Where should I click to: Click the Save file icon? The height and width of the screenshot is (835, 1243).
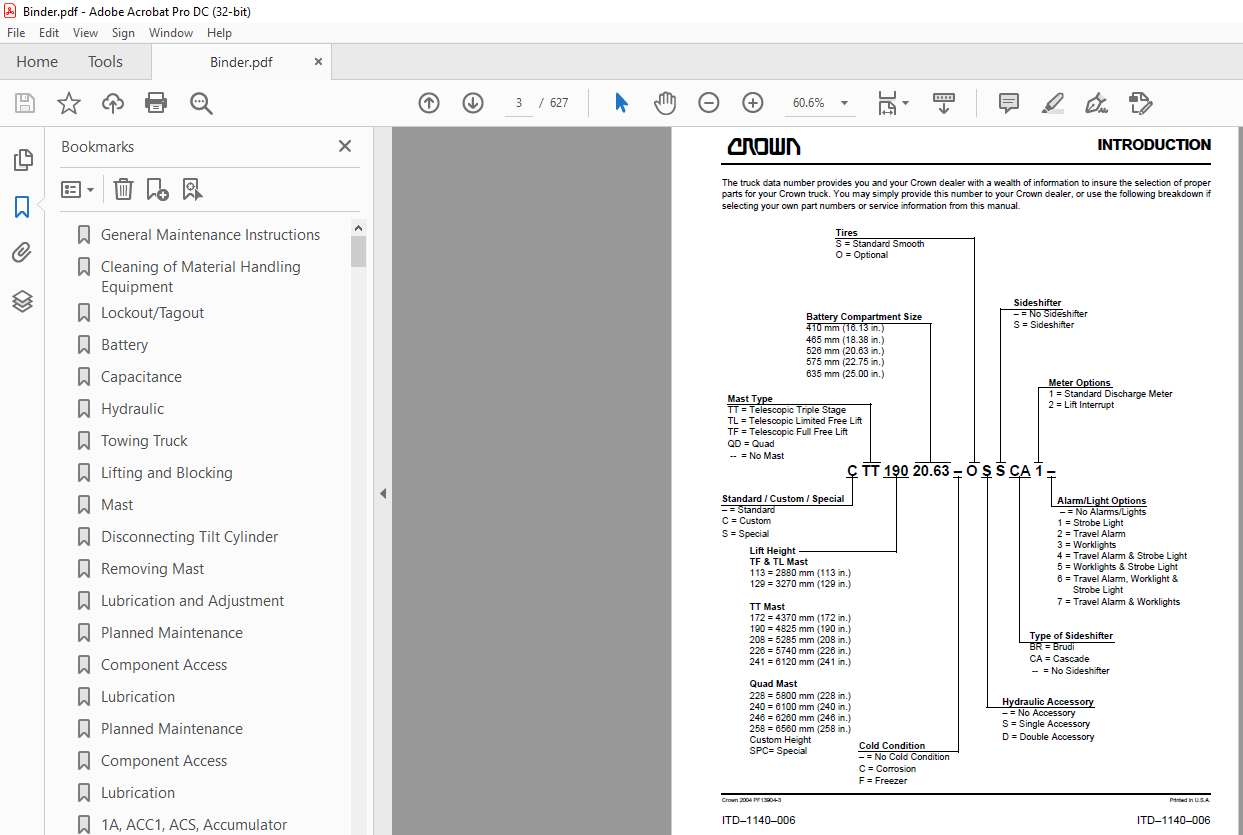tap(25, 103)
